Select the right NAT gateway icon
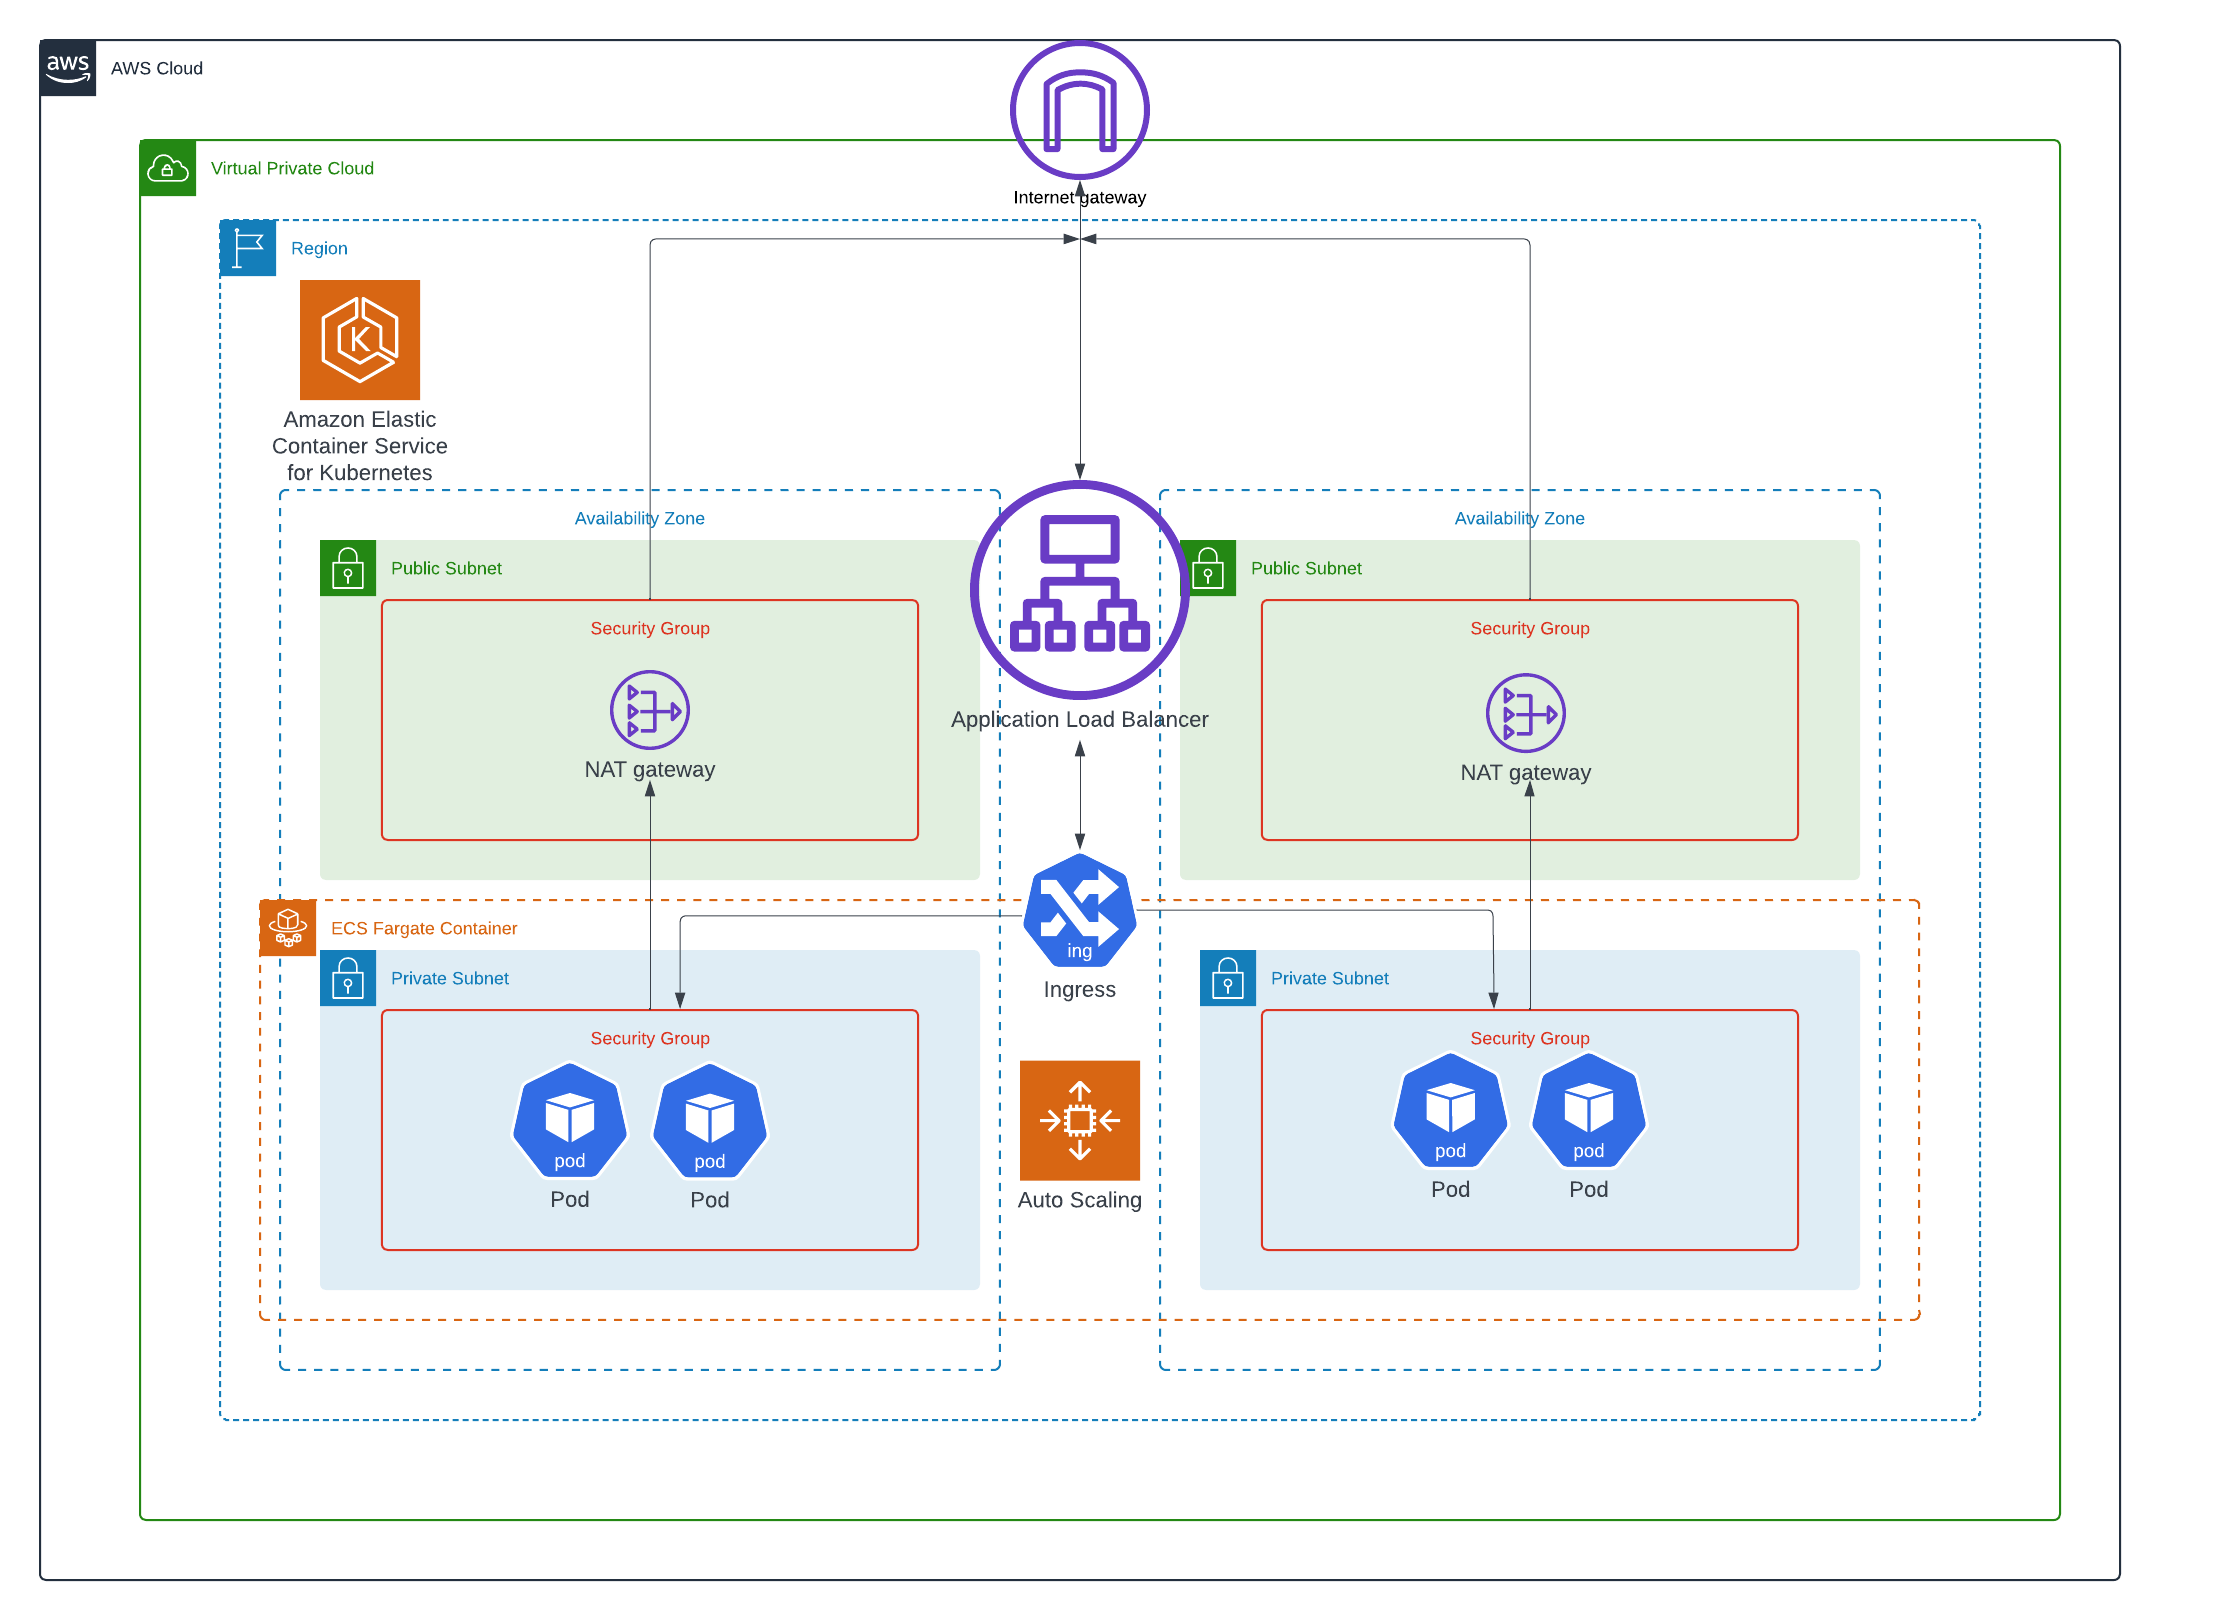Screen dimensions: 2231x1620 point(1526,713)
